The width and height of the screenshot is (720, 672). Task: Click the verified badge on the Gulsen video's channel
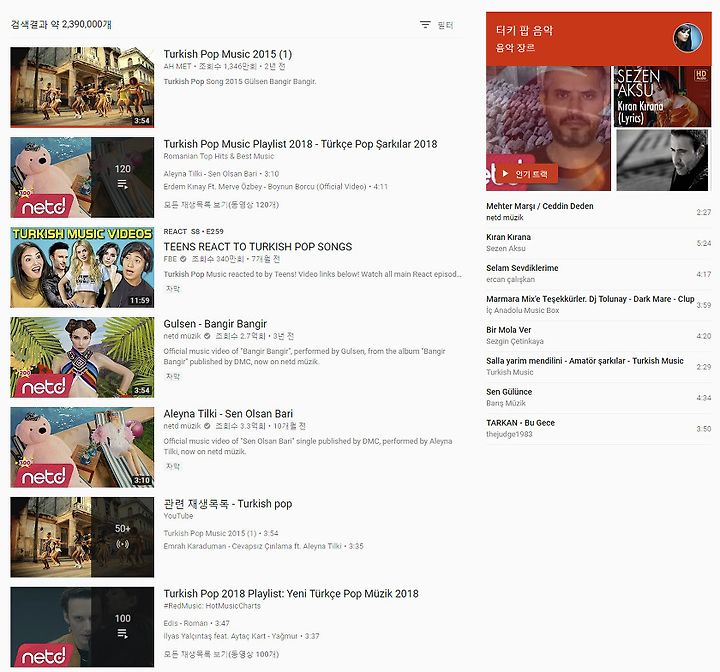click(207, 336)
